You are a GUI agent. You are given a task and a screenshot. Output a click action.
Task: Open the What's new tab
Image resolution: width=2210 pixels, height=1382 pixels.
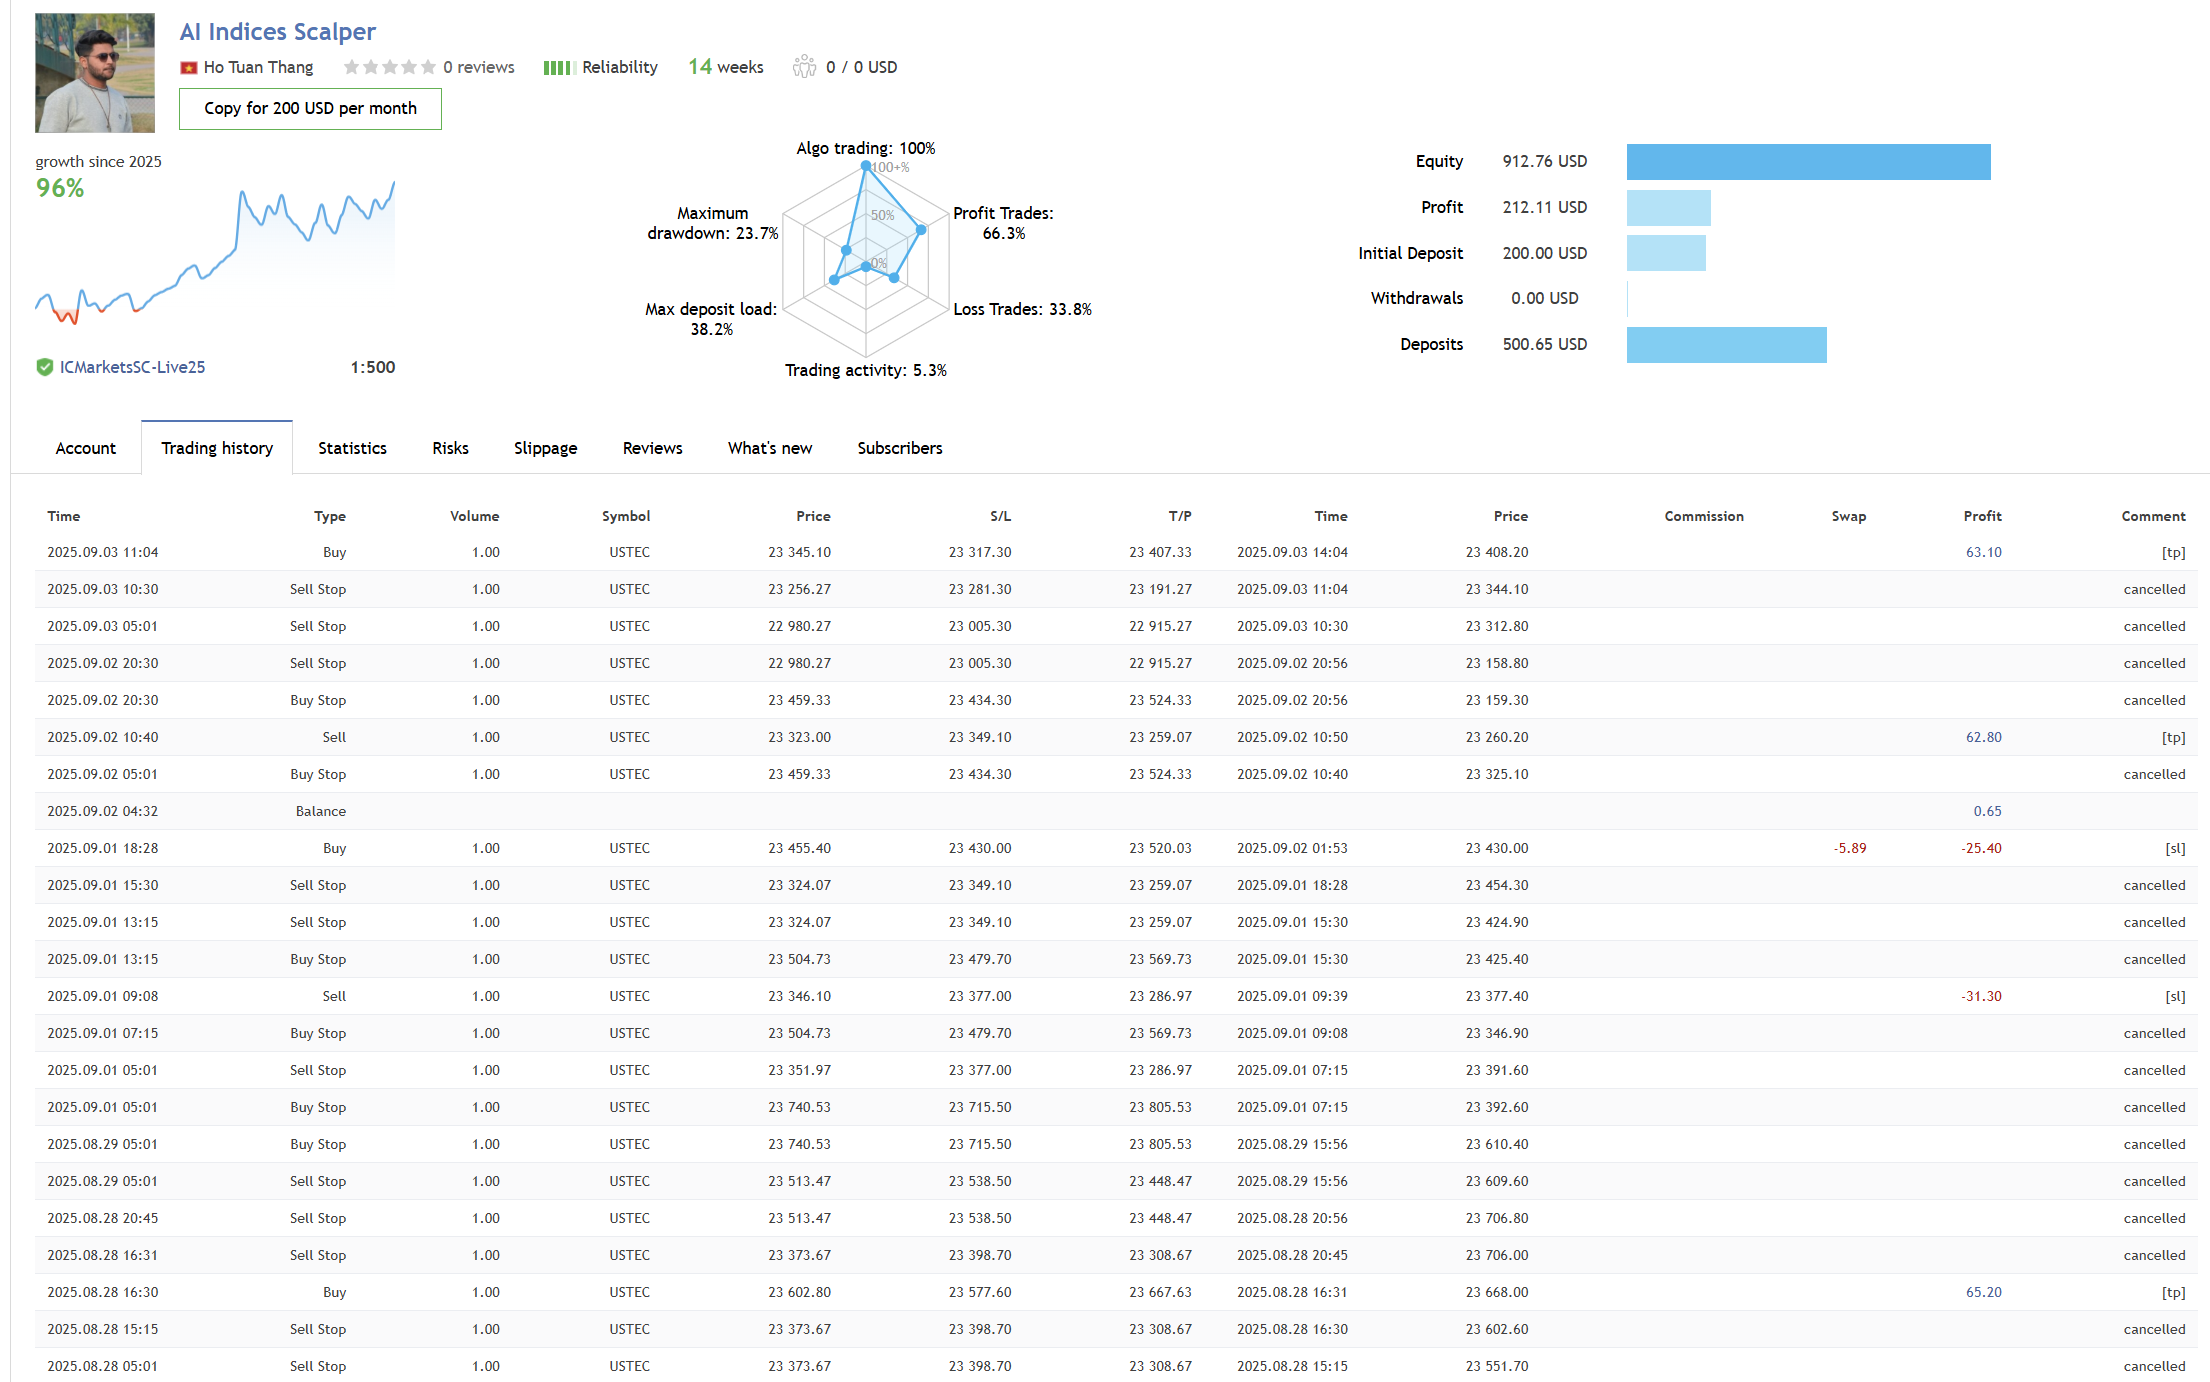769,448
